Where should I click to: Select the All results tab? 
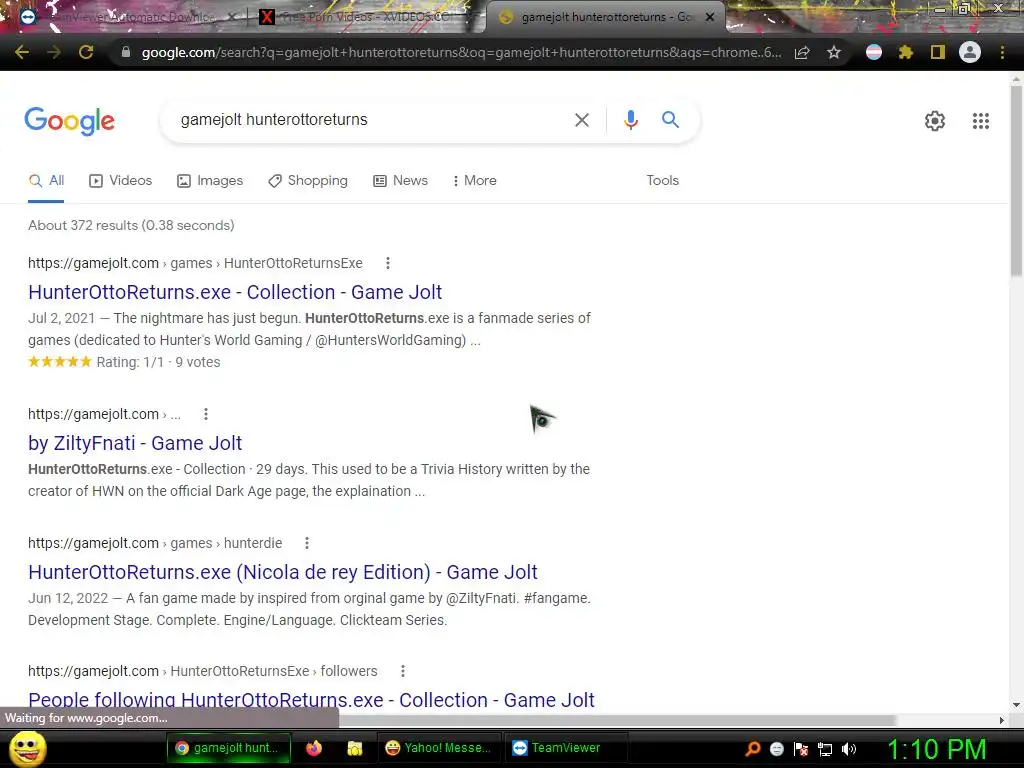pyautogui.click(x=46, y=181)
